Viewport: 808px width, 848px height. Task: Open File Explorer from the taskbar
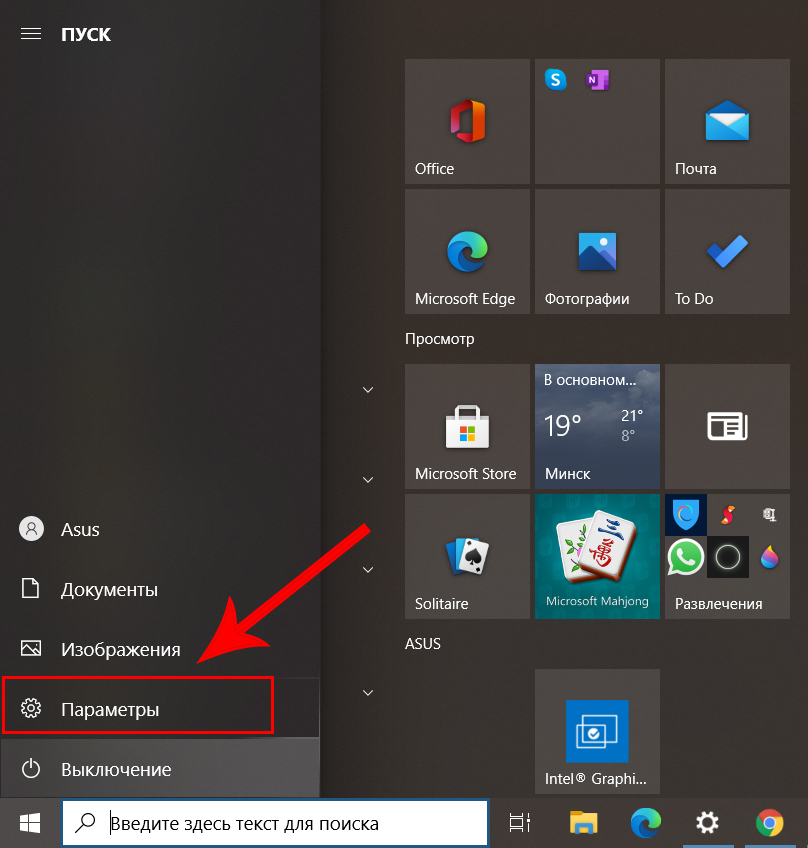pos(584,823)
